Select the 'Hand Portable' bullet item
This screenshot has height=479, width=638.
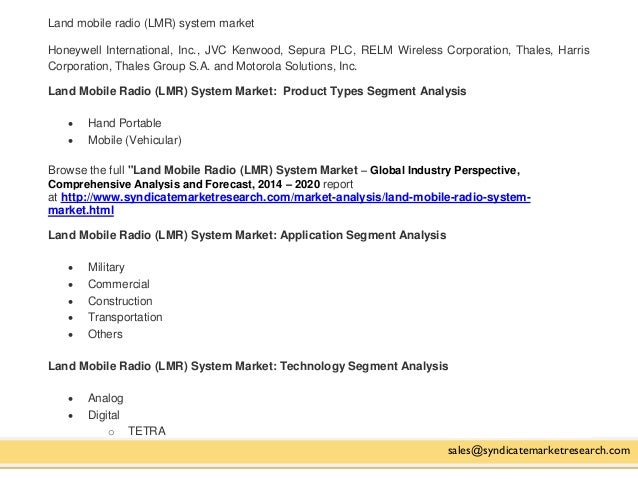[125, 123]
